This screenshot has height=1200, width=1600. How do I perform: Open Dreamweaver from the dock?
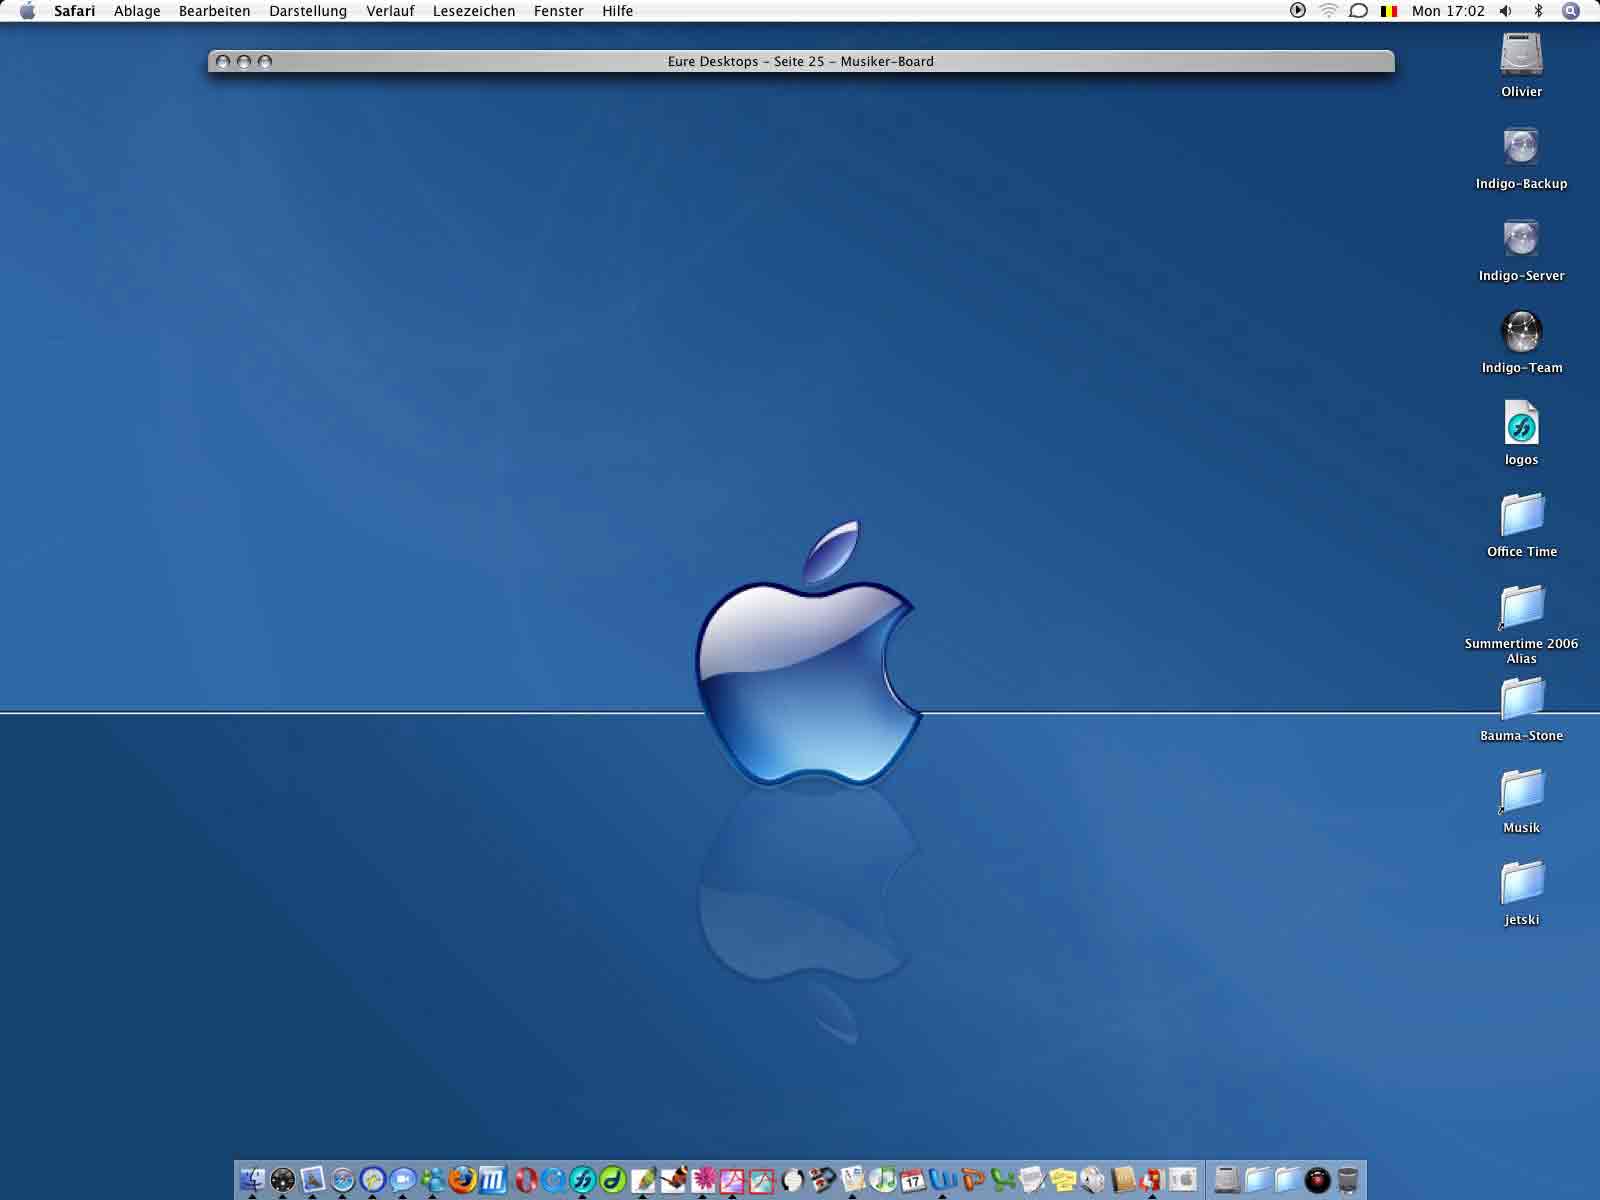pyautogui.click(x=613, y=1180)
